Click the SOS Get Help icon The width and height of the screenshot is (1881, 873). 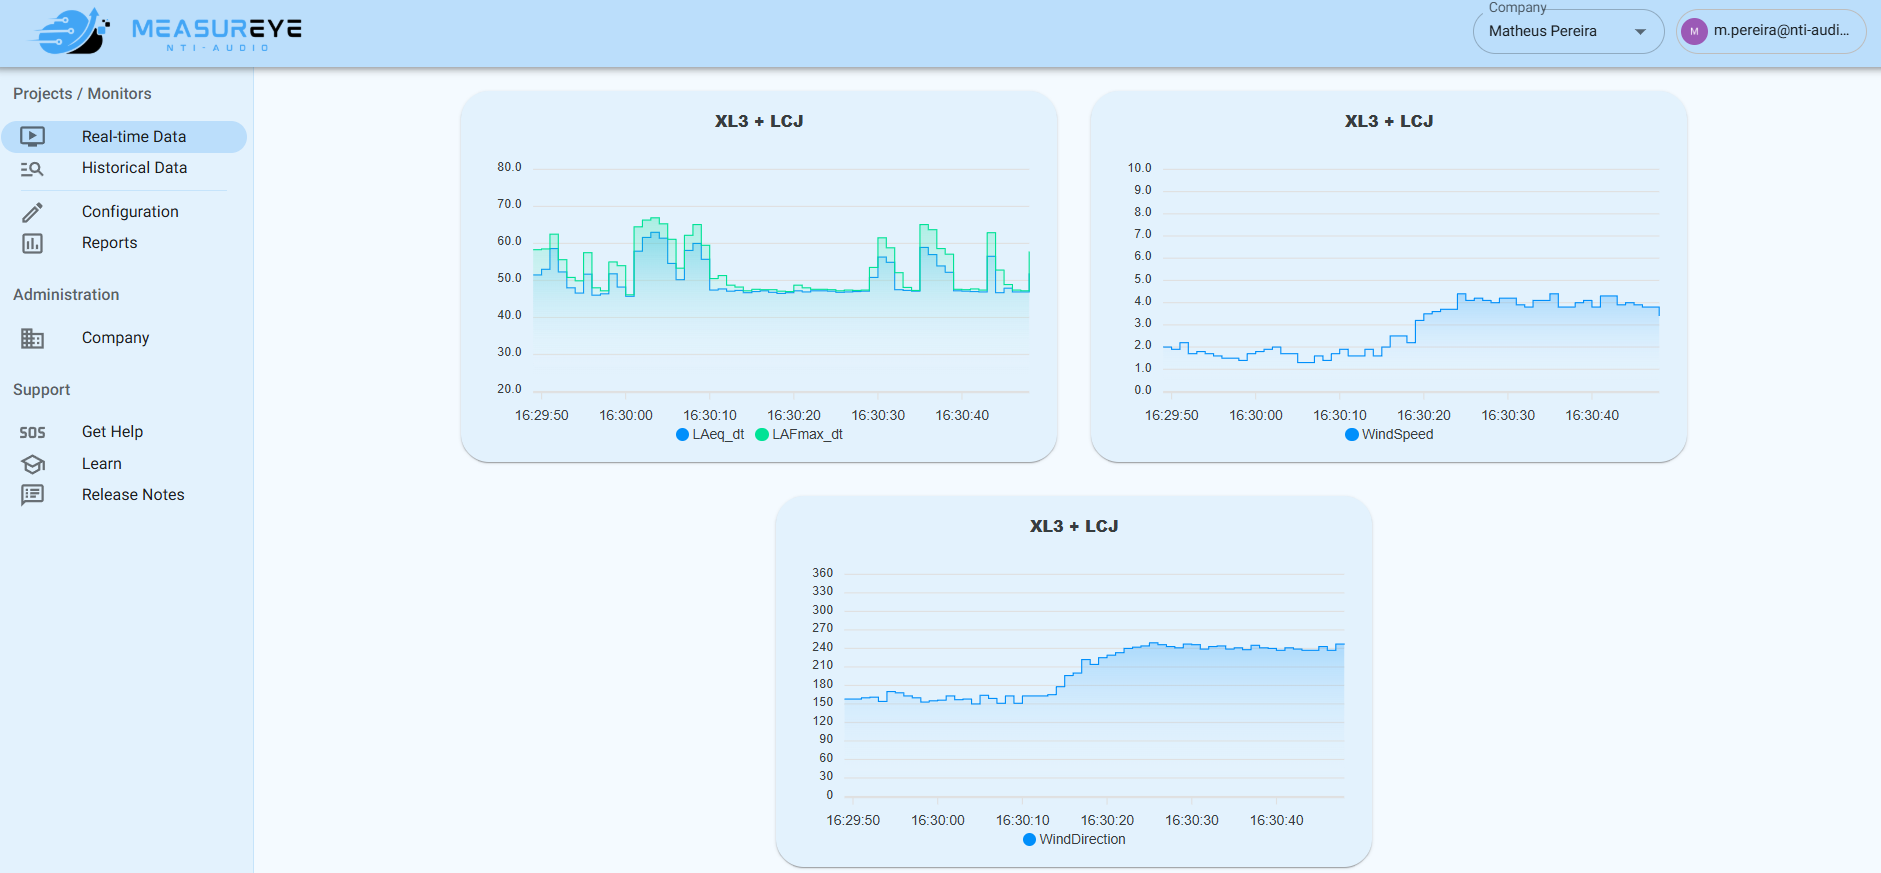pyautogui.click(x=32, y=432)
